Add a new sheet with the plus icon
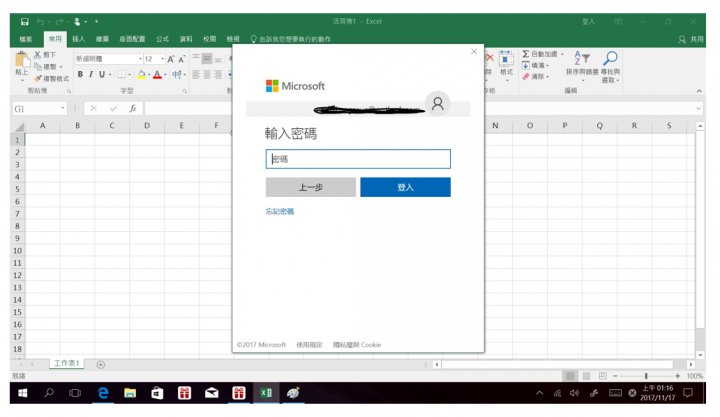The image size is (720, 417). pyautogui.click(x=101, y=365)
